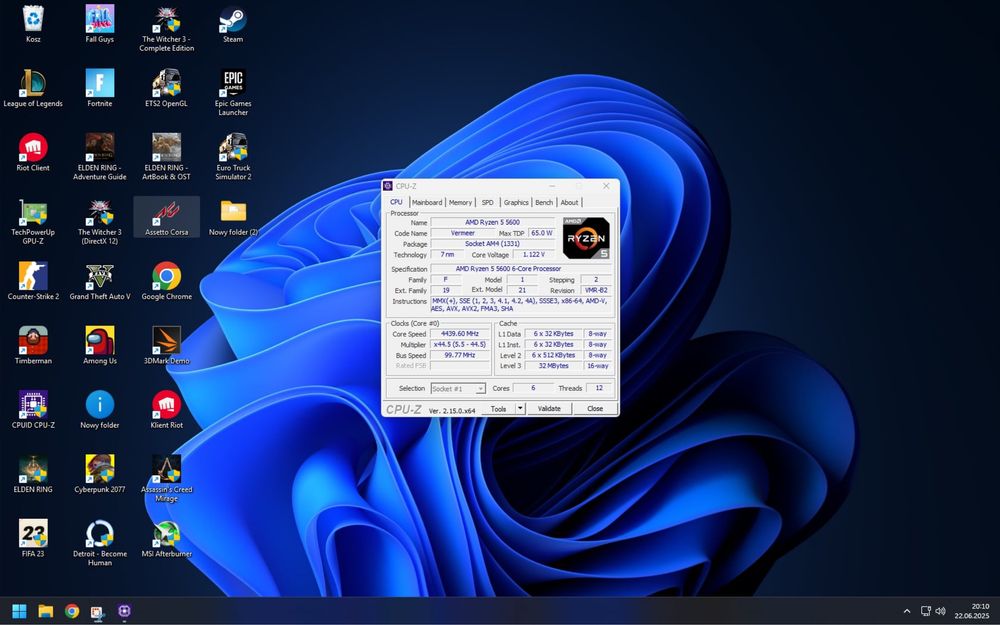Select the Google Chrome desktop shortcut
This screenshot has width=1000, height=625.
tap(166, 281)
